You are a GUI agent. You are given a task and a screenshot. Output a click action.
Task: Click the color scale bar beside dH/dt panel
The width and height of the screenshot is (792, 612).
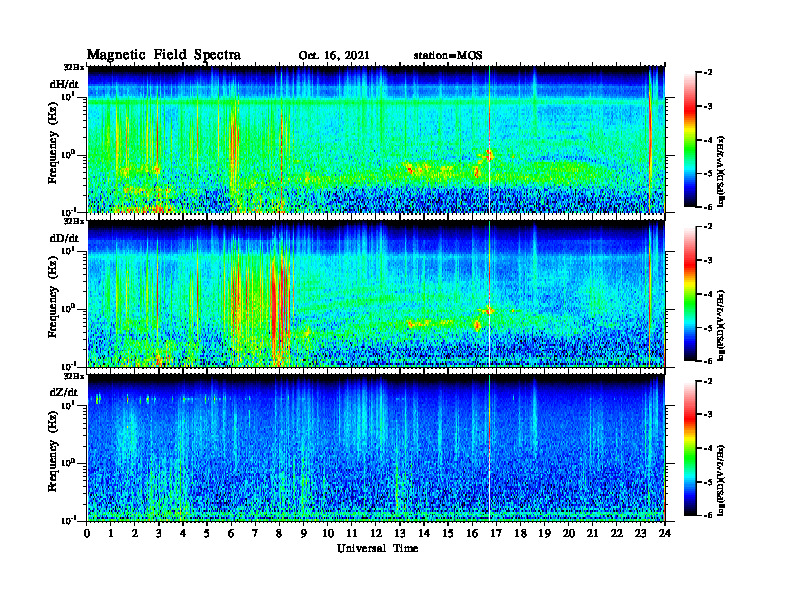[690, 140]
